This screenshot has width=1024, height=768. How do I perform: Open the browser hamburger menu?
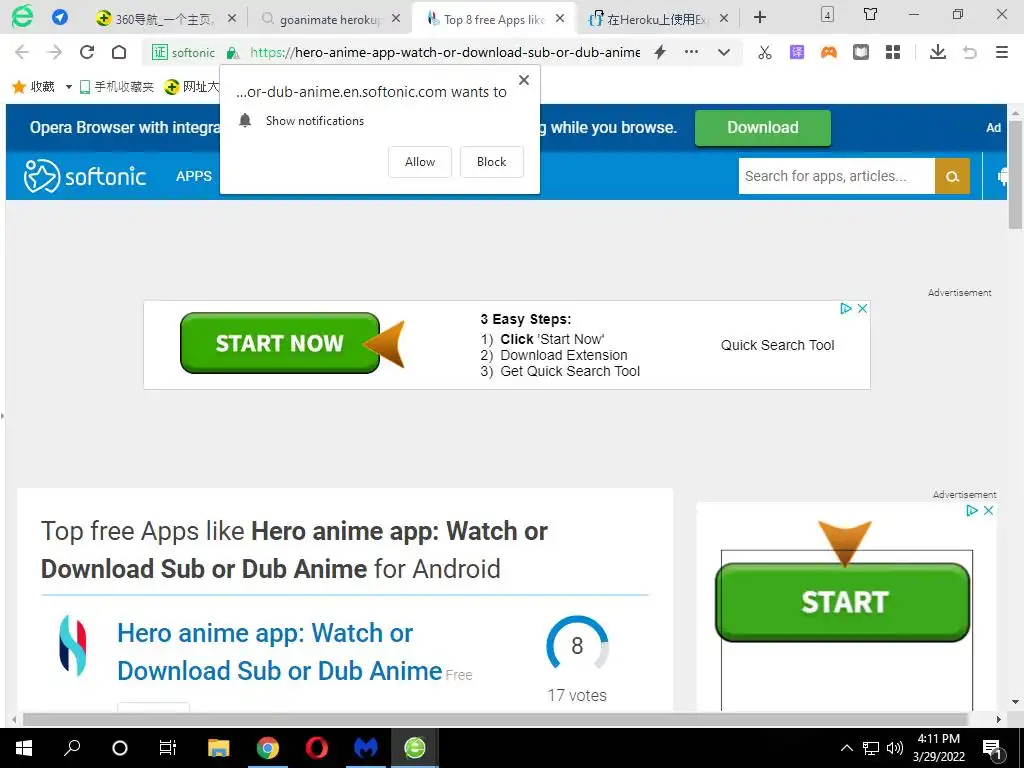(1002, 52)
